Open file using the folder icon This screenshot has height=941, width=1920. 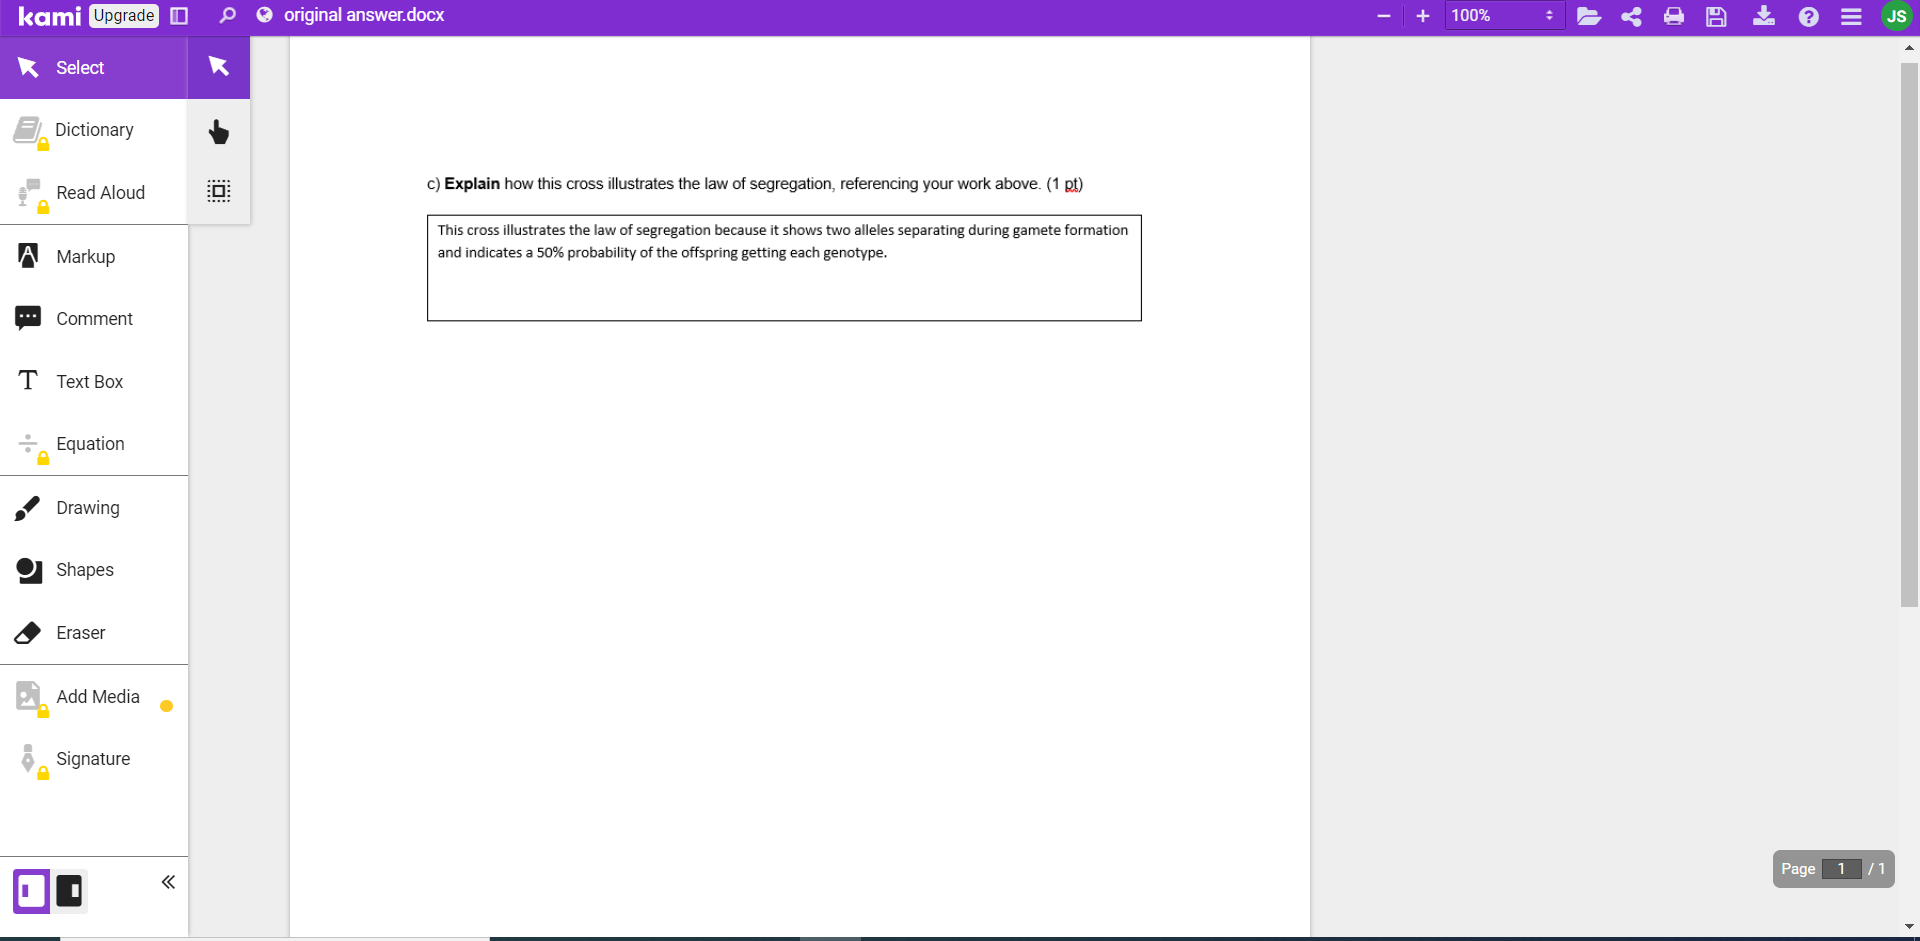(x=1589, y=16)
